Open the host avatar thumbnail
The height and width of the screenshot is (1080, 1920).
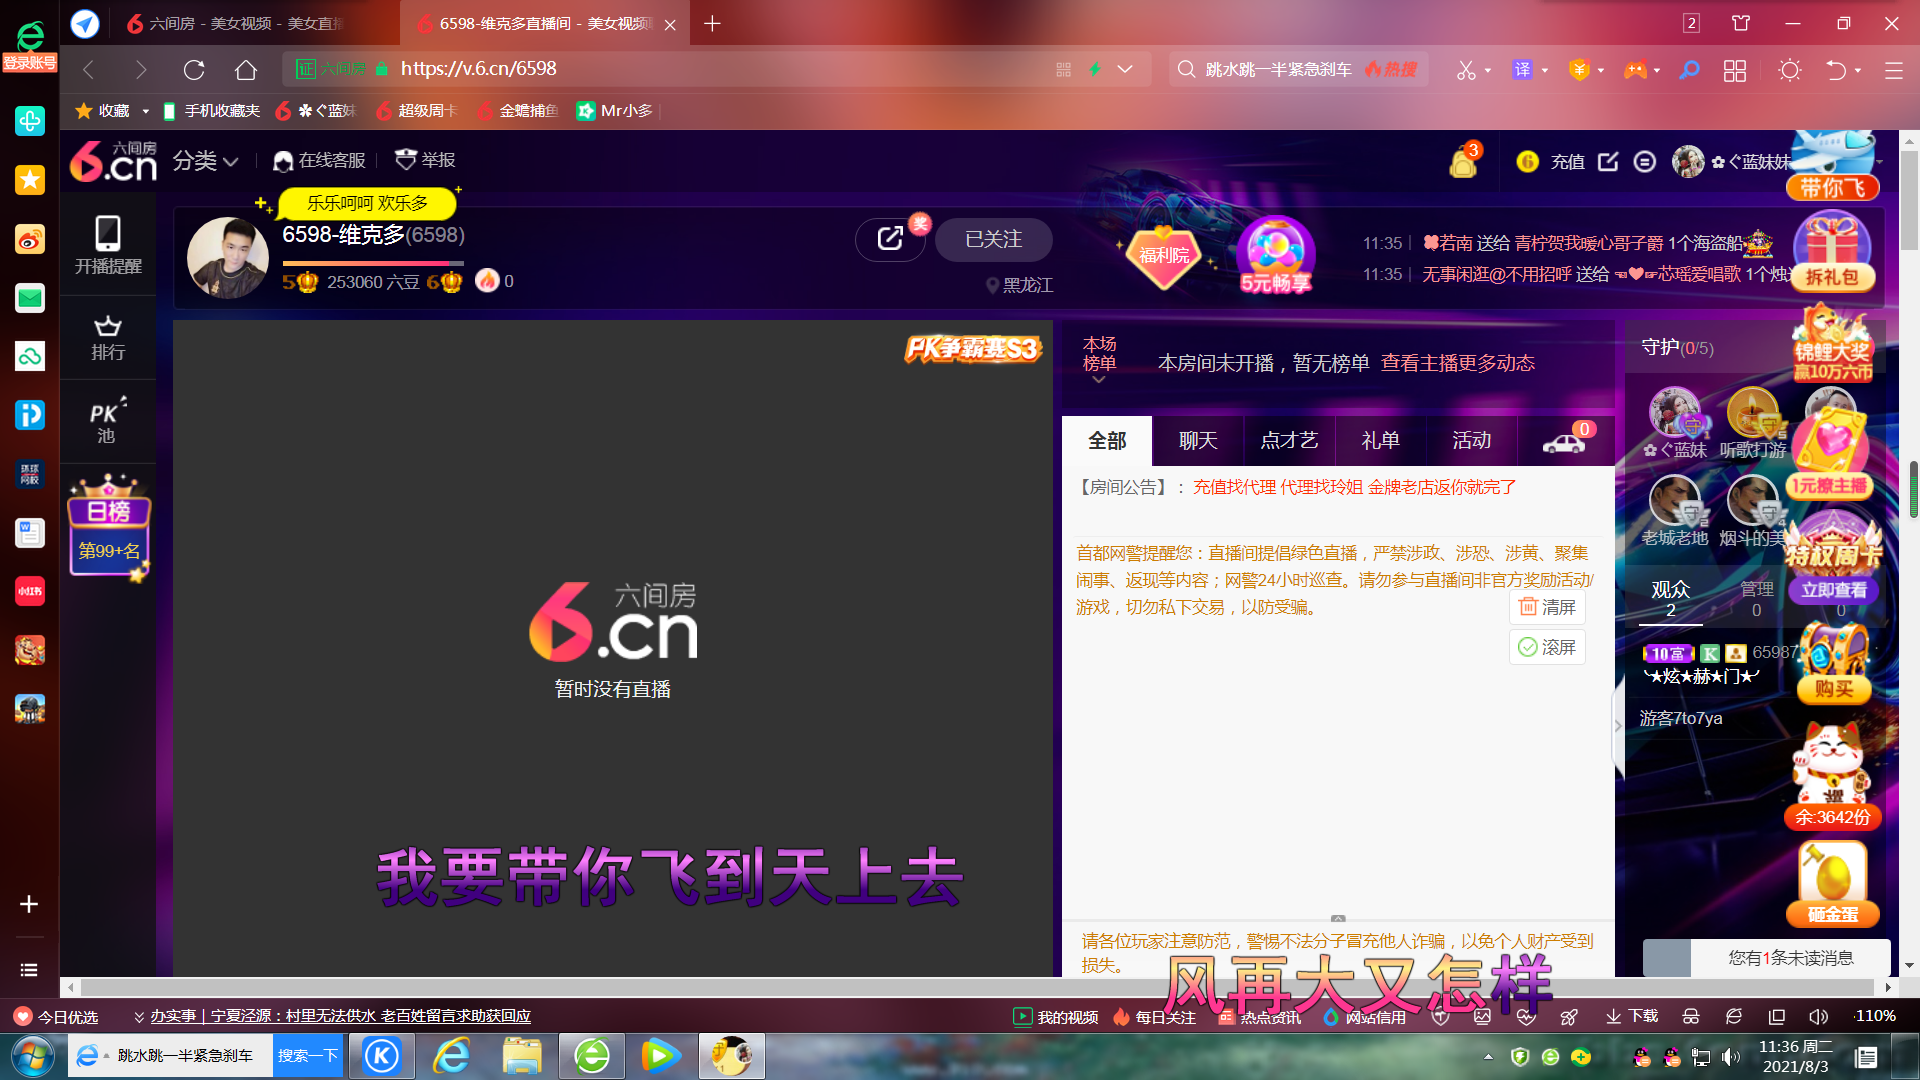pos(228,258)
